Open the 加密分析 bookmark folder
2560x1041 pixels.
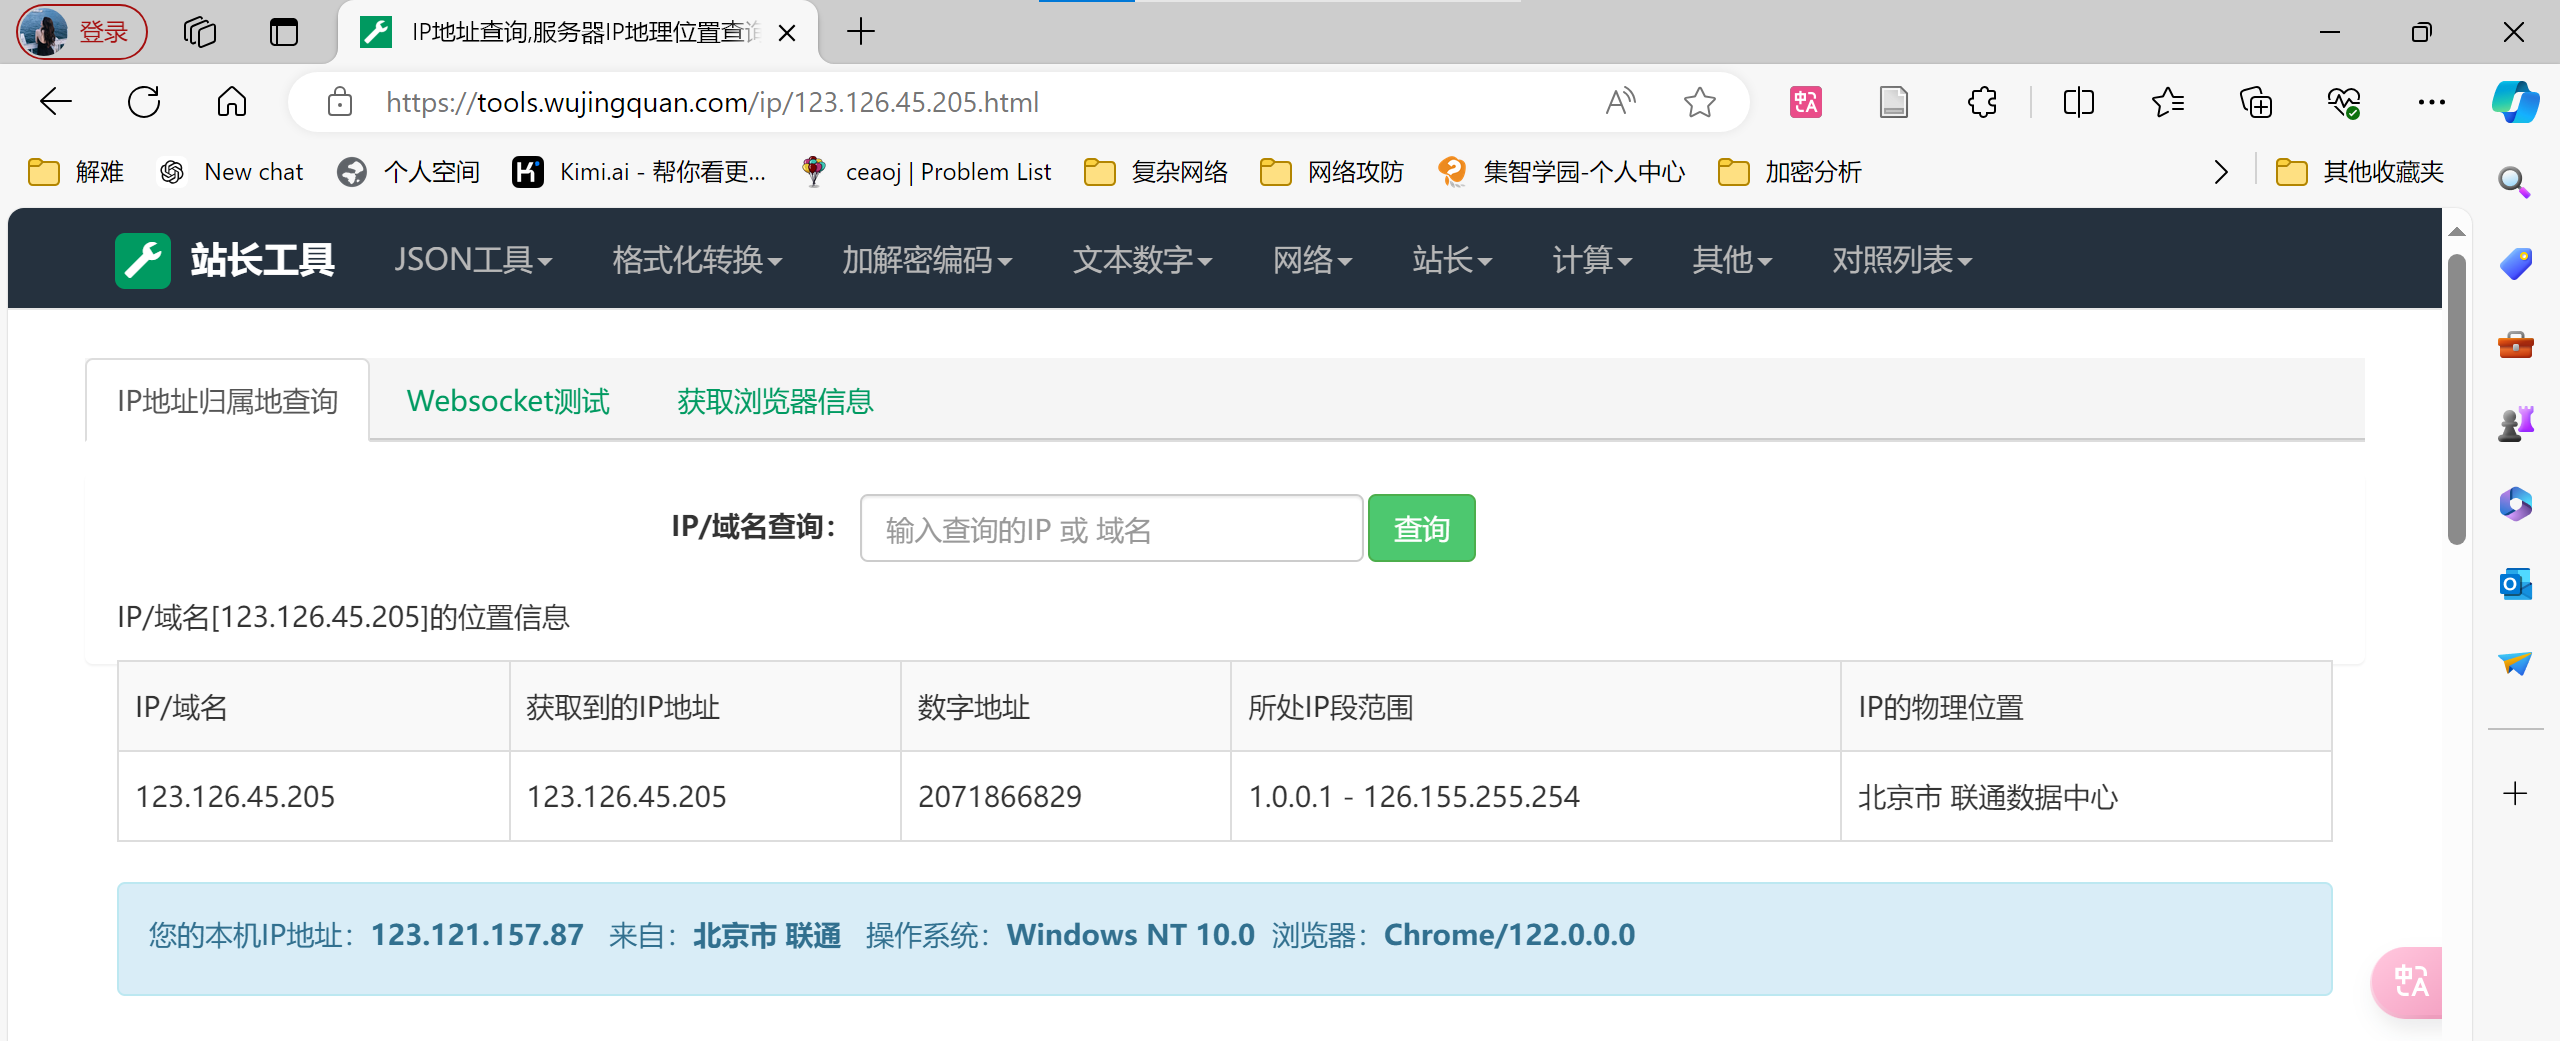(x=1790, y=172)
